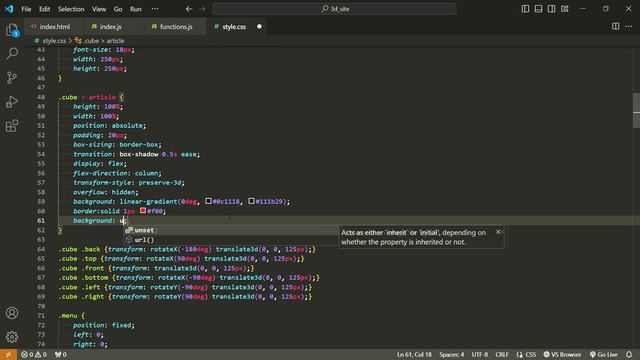
Task: Select the style.css tab
Action: pos(234,27)
